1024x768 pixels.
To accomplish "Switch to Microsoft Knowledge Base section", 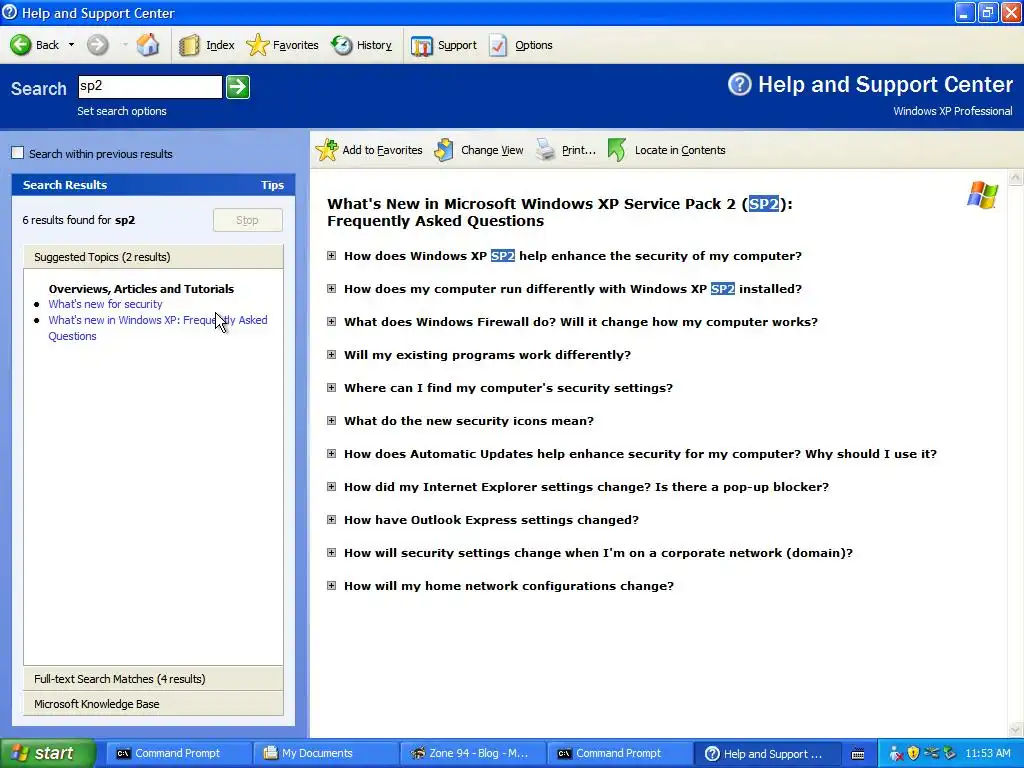I will click(153, 703).
